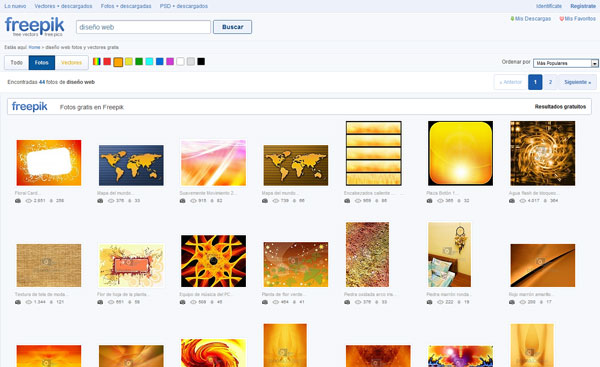Open the golden swirl Agua flash thumbnail

point(543,153)
